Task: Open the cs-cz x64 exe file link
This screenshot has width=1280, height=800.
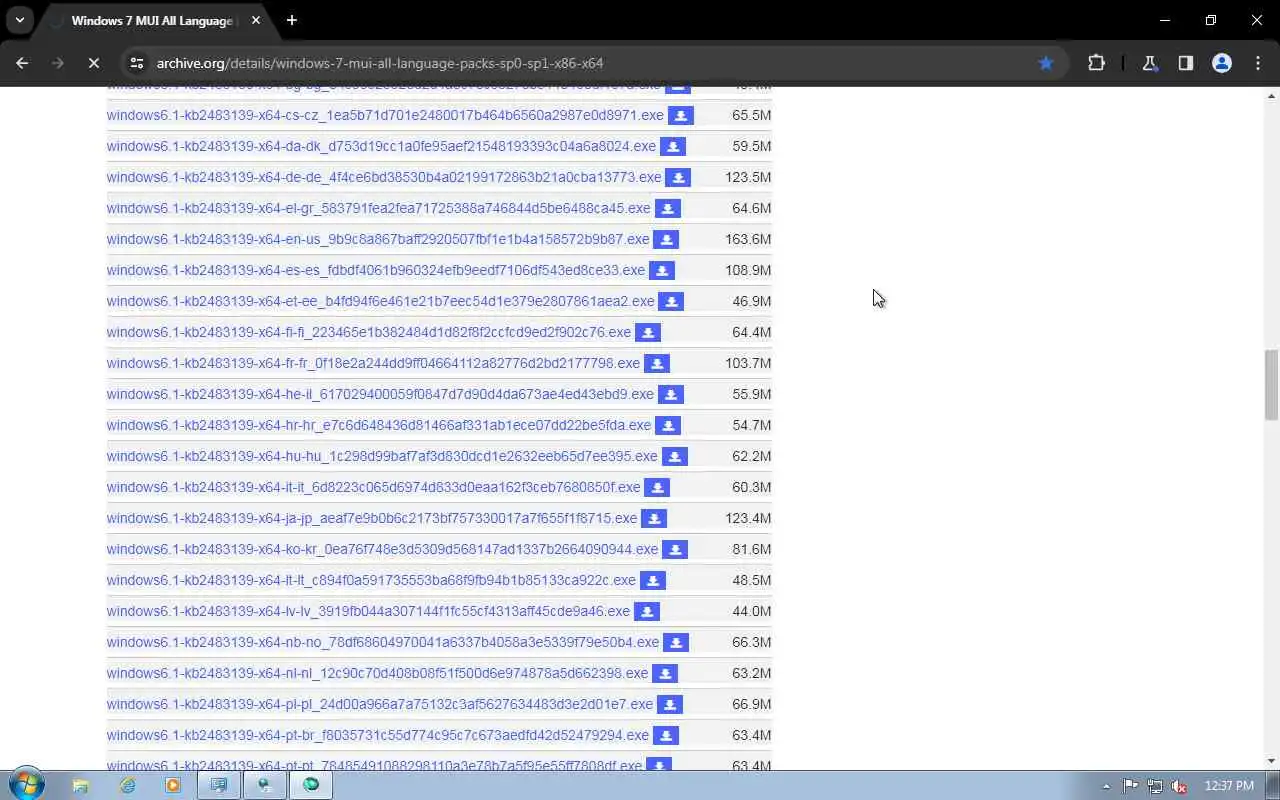Action: coord(385,115)
